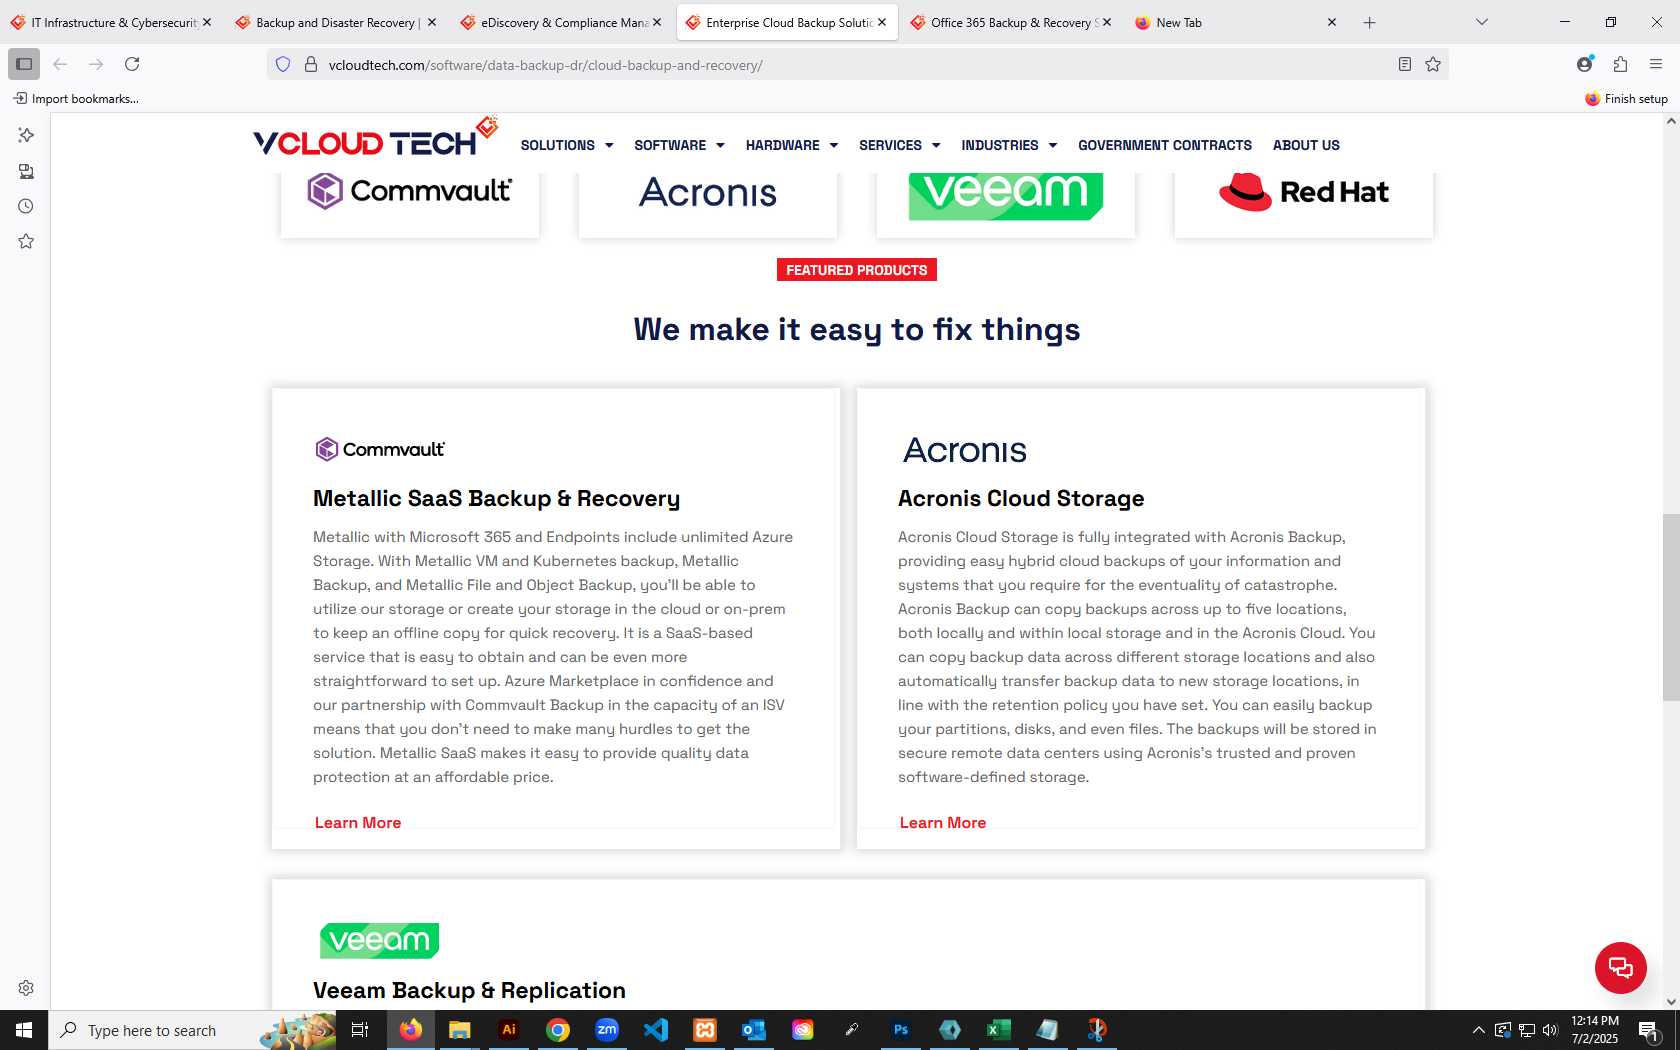Expand the SOFTWARE menu
This screenshot has width=1680, height=1050.
coord(679,145)
